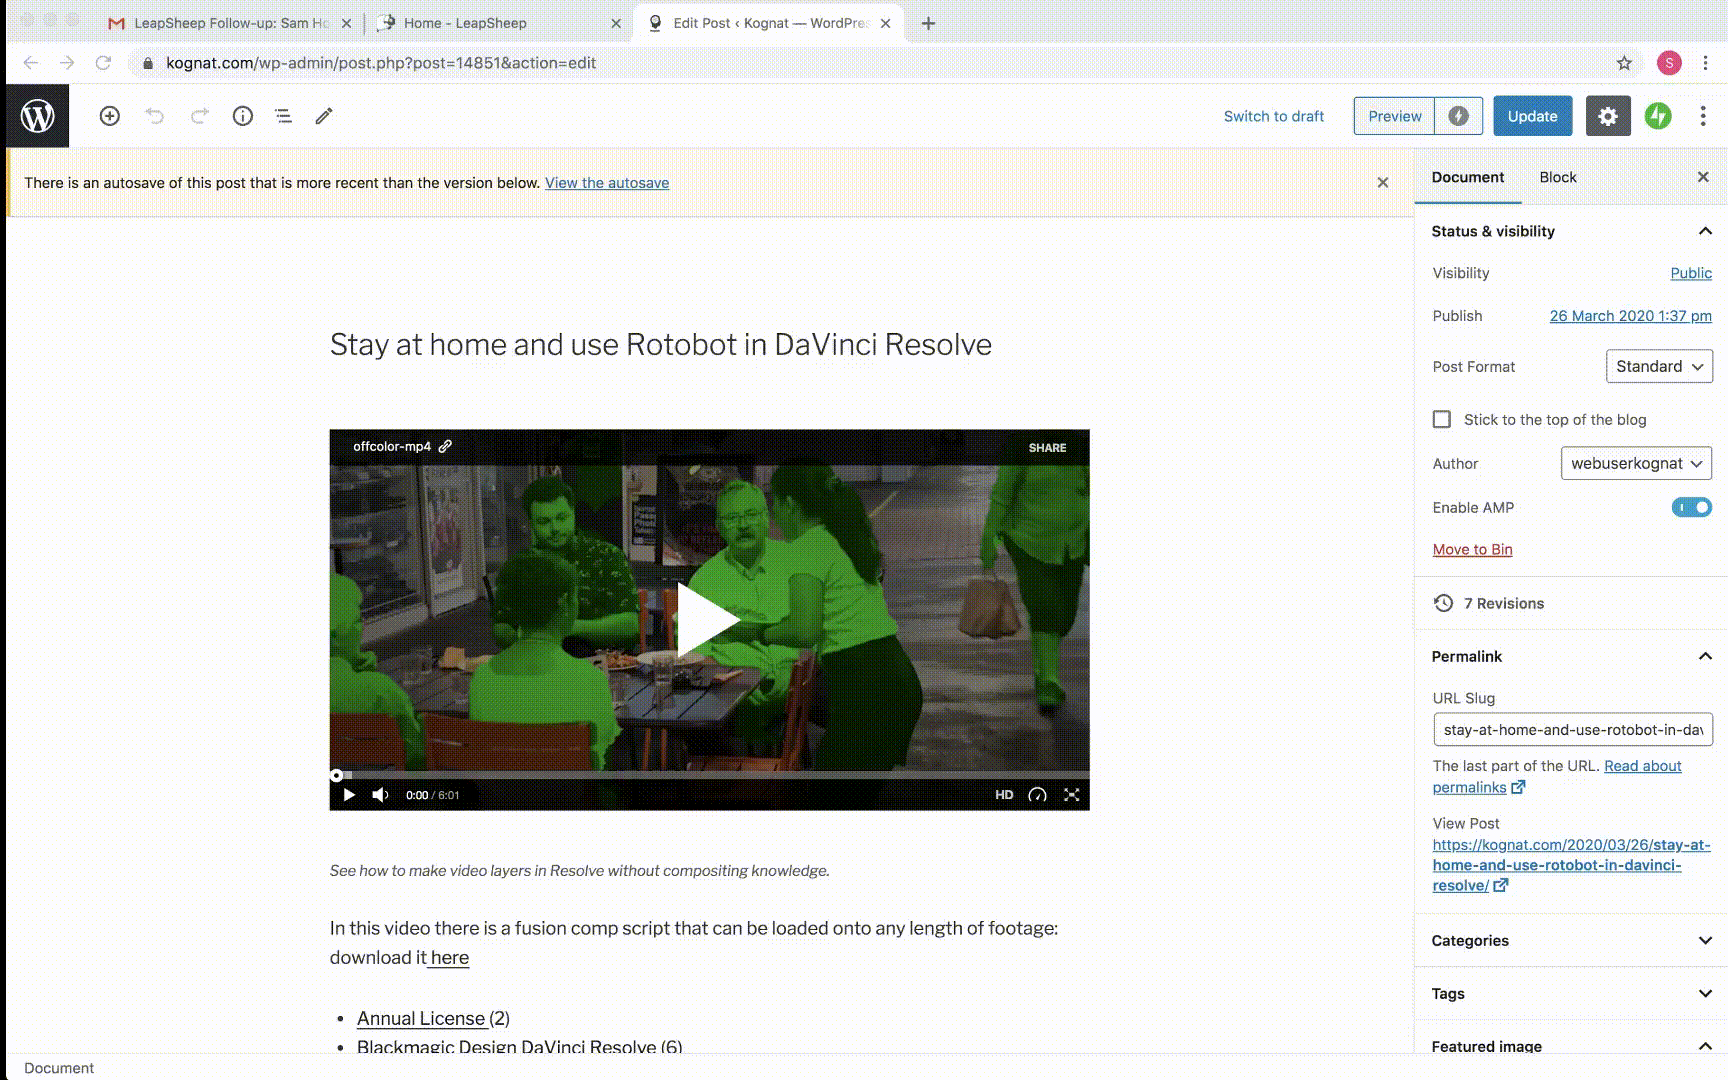Change video playback speed
This screenshot has height=1080, width=1728.
click(1038, 795)
